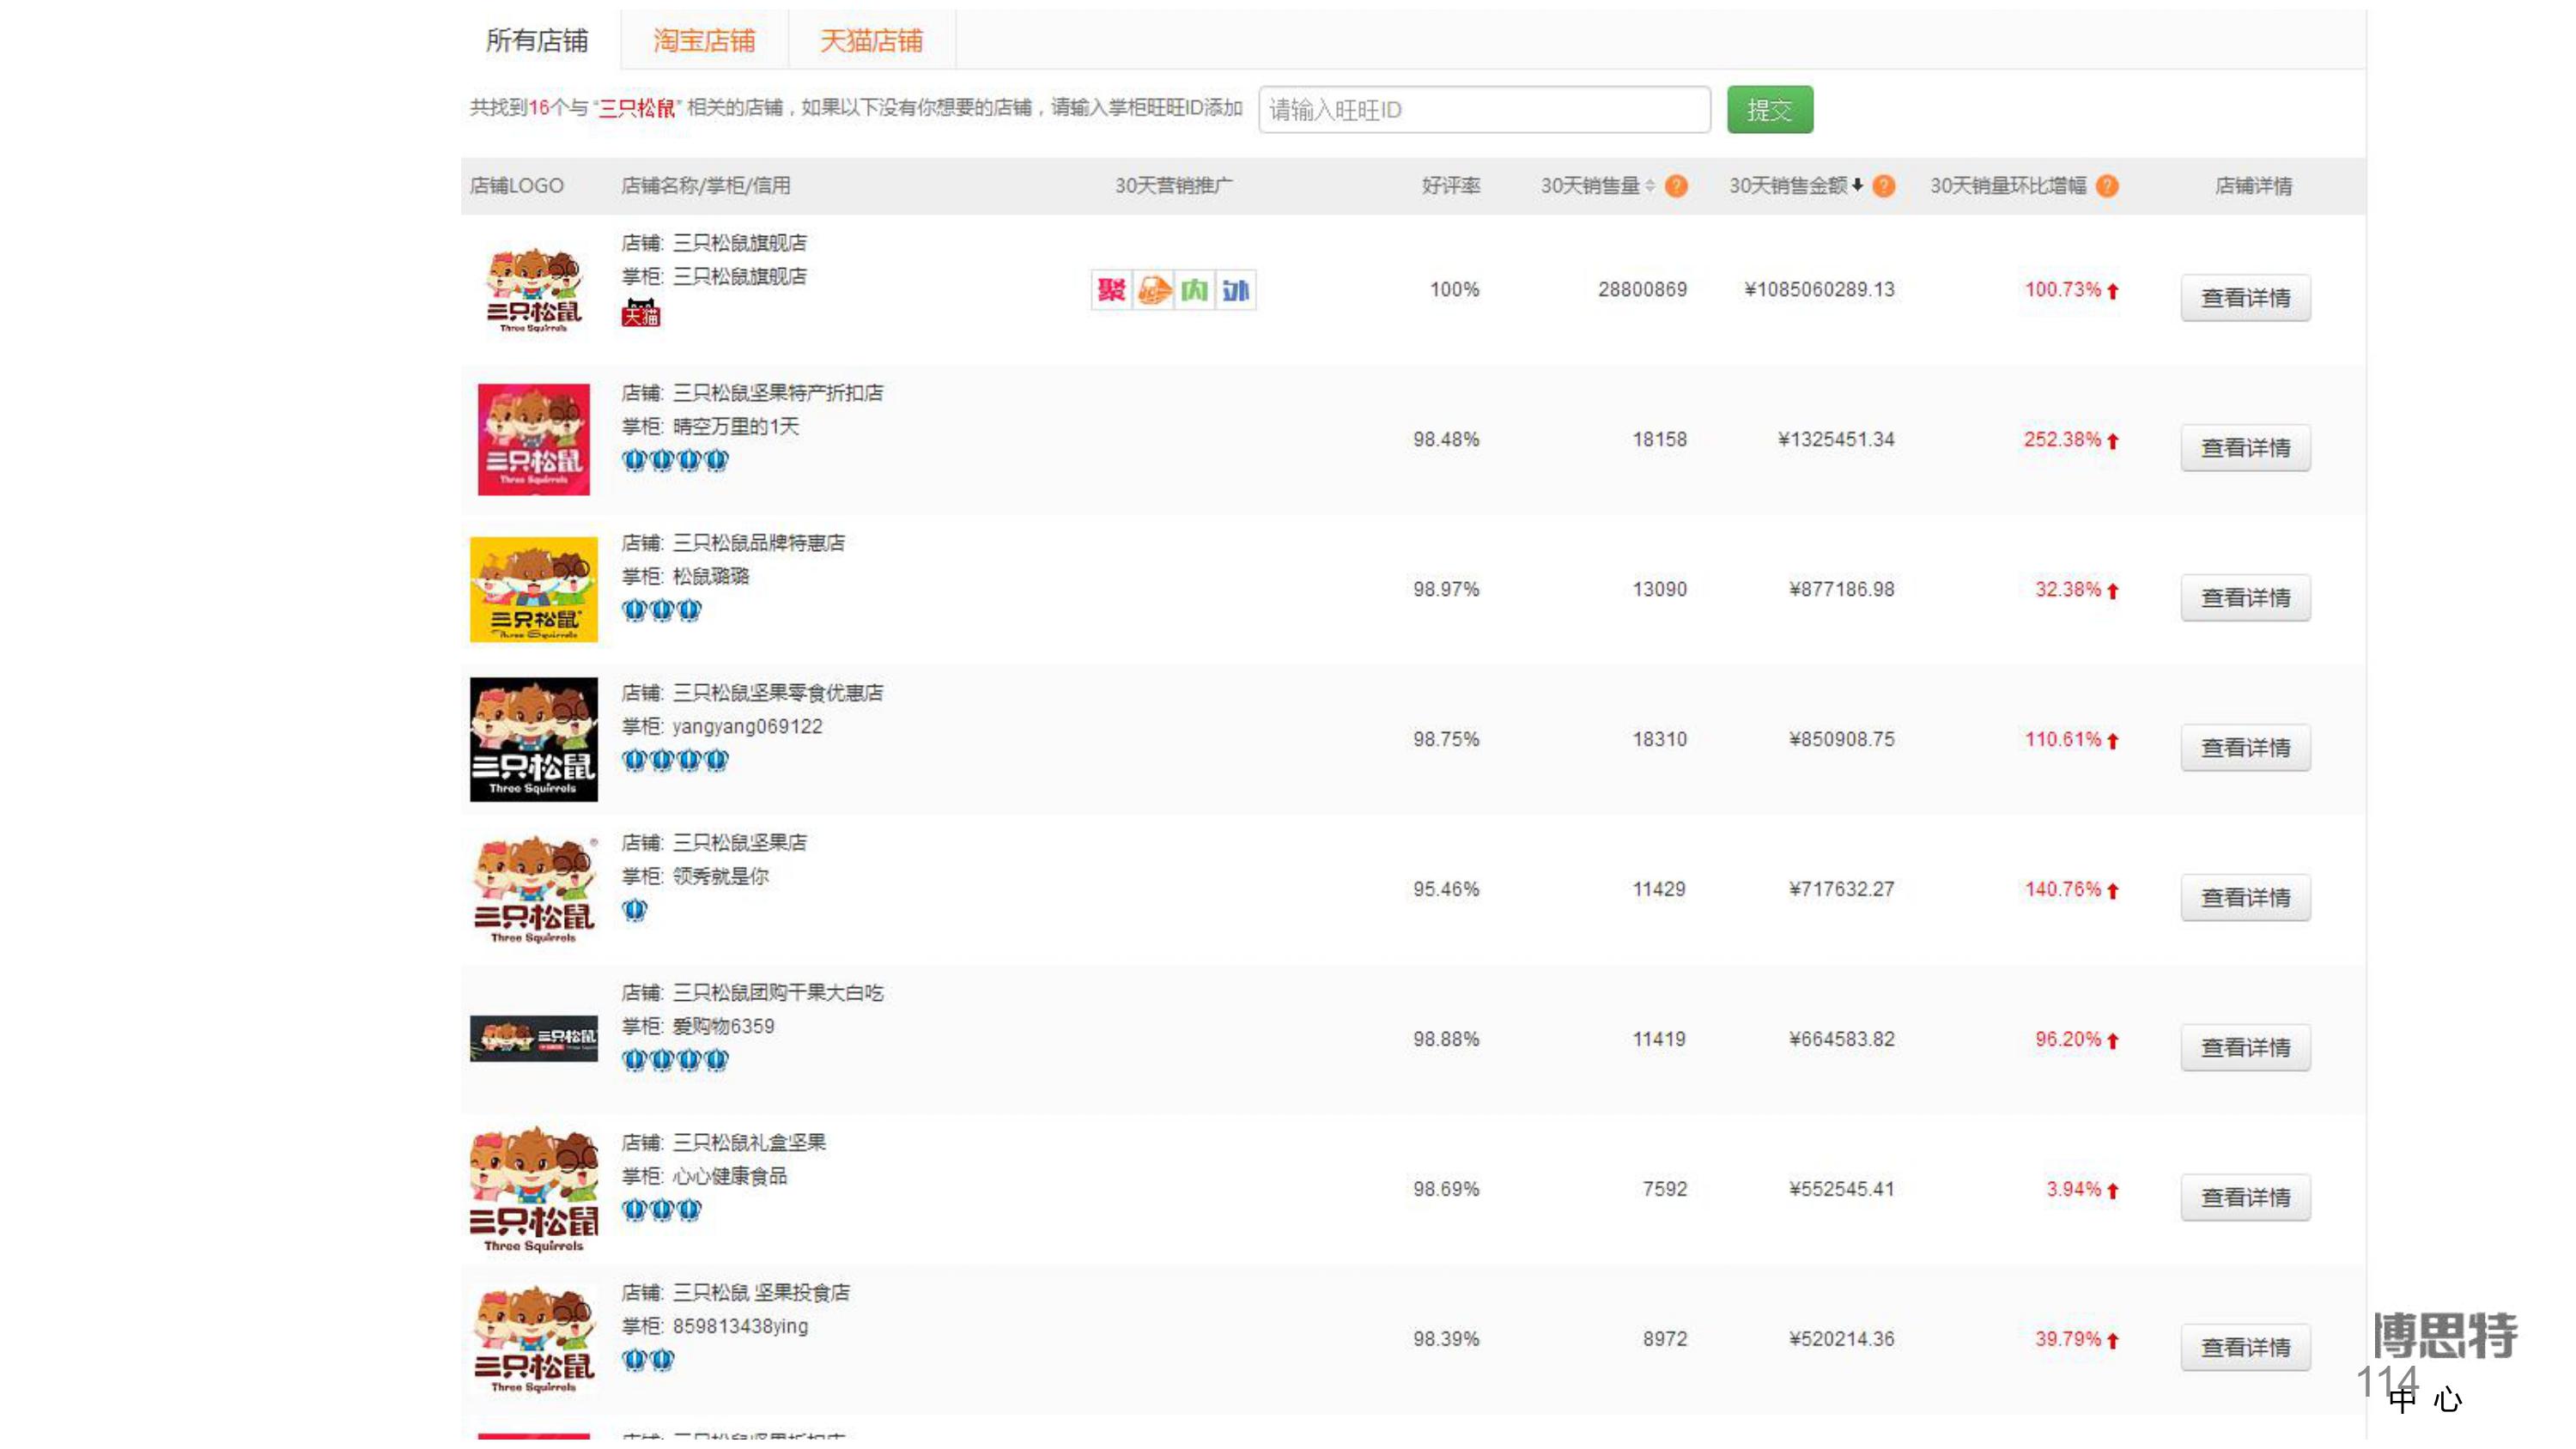View details for 三只松鼠坚果店

[x=2245, y=898]
